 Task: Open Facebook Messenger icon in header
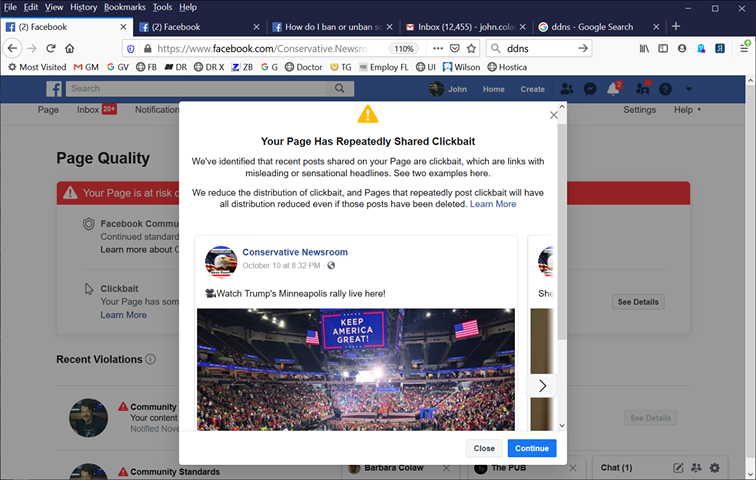pyautogui.click(x=591, y=89)
